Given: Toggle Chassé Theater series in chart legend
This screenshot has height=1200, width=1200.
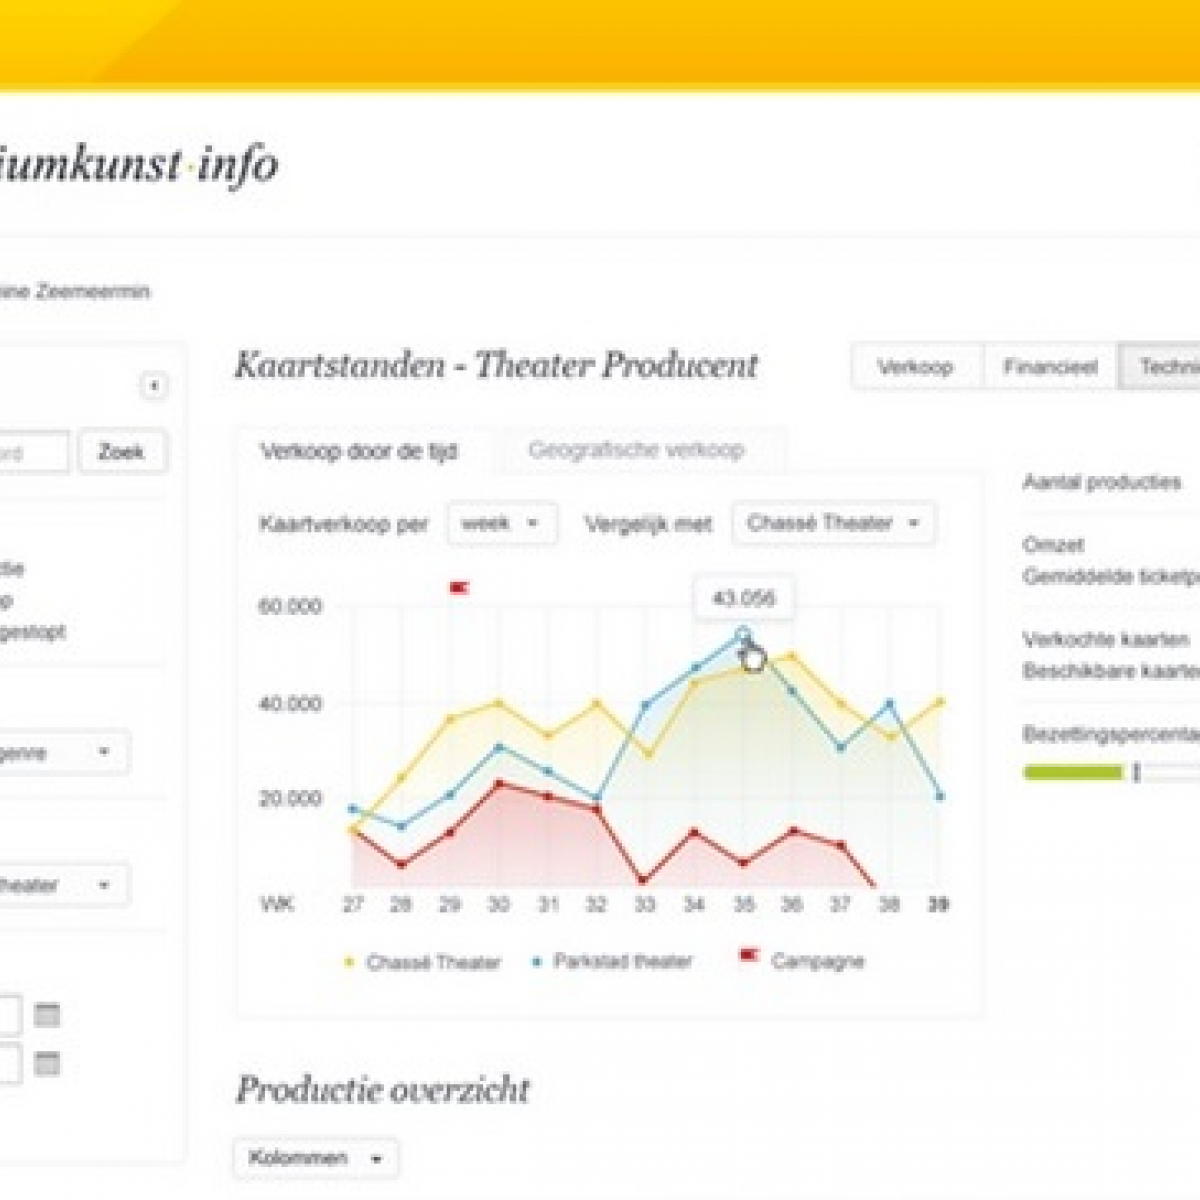Looking at the screenshot, I should coord(422,963).
